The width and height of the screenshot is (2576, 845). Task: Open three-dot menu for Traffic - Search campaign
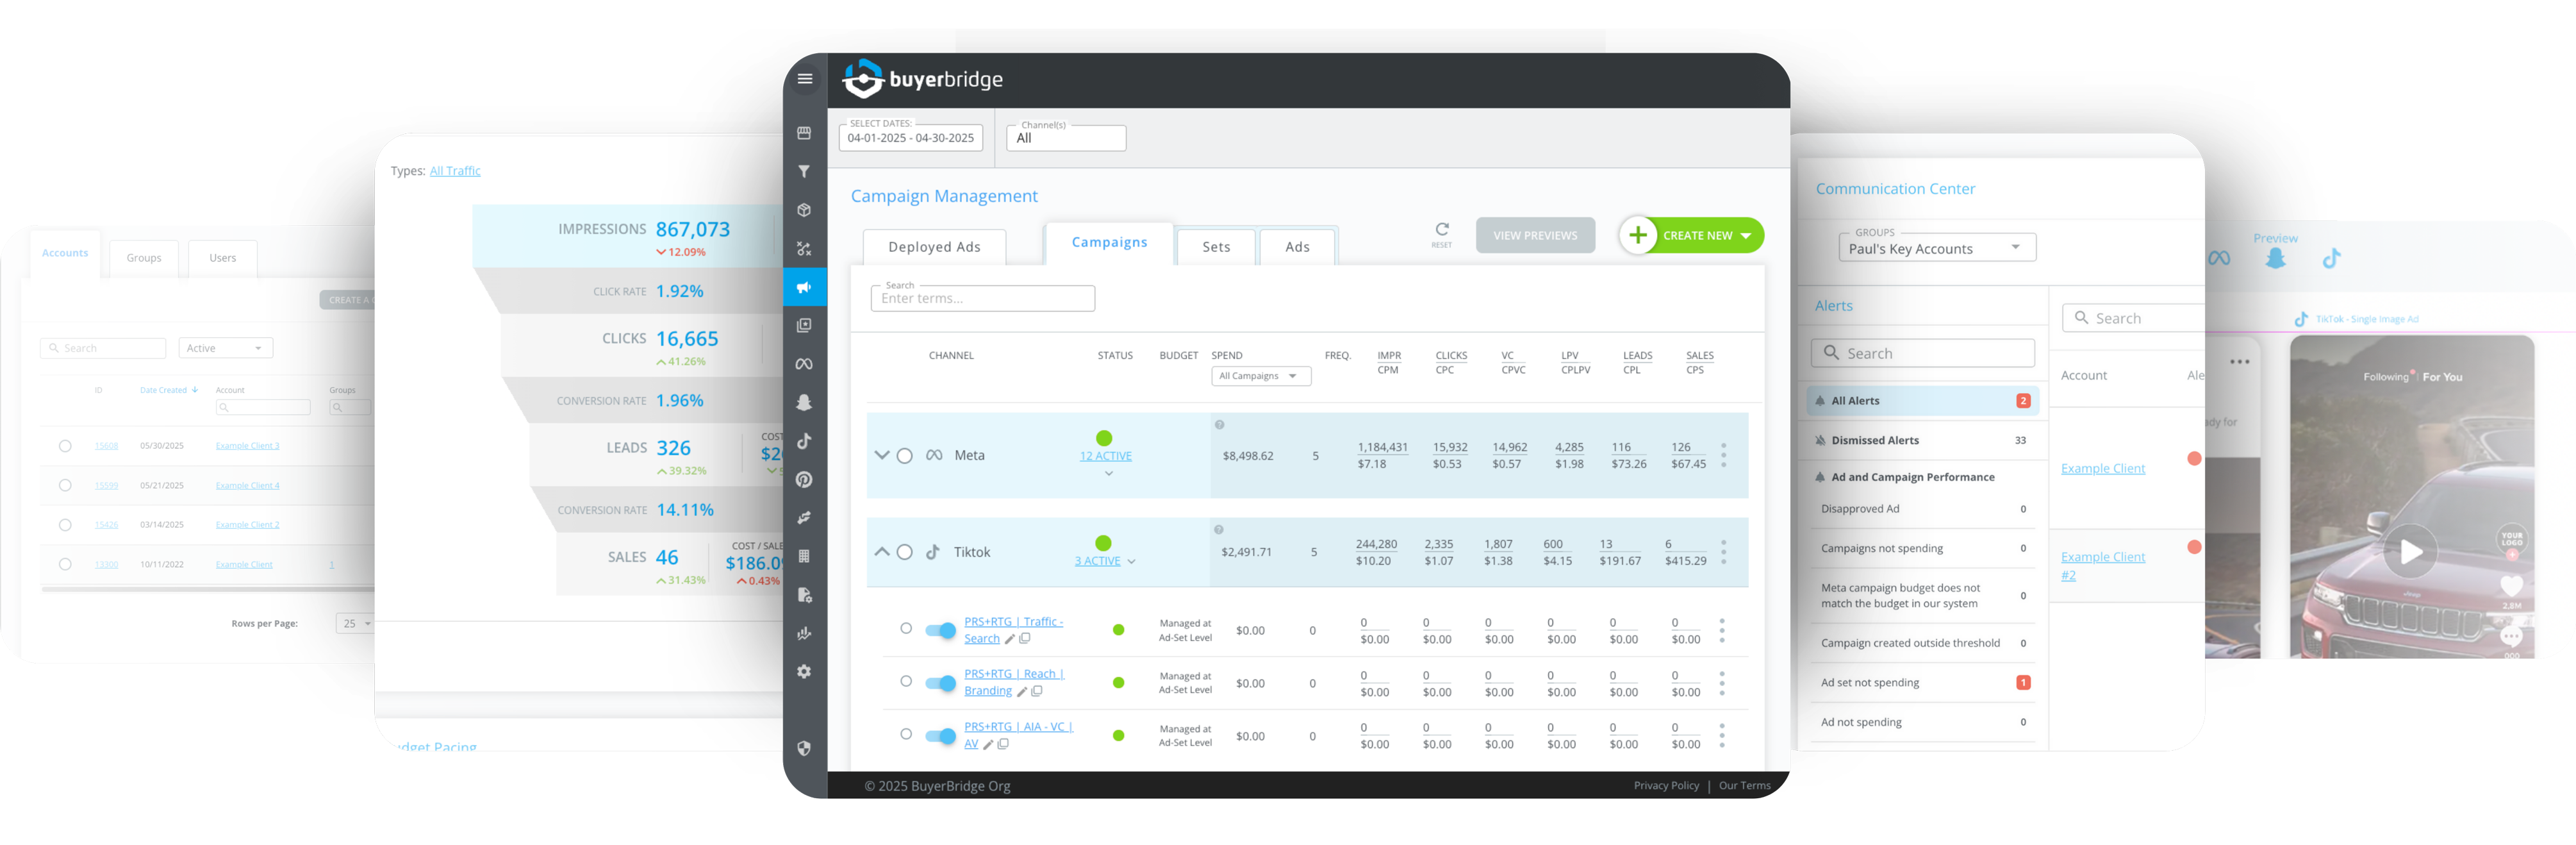pos(1722,630)
